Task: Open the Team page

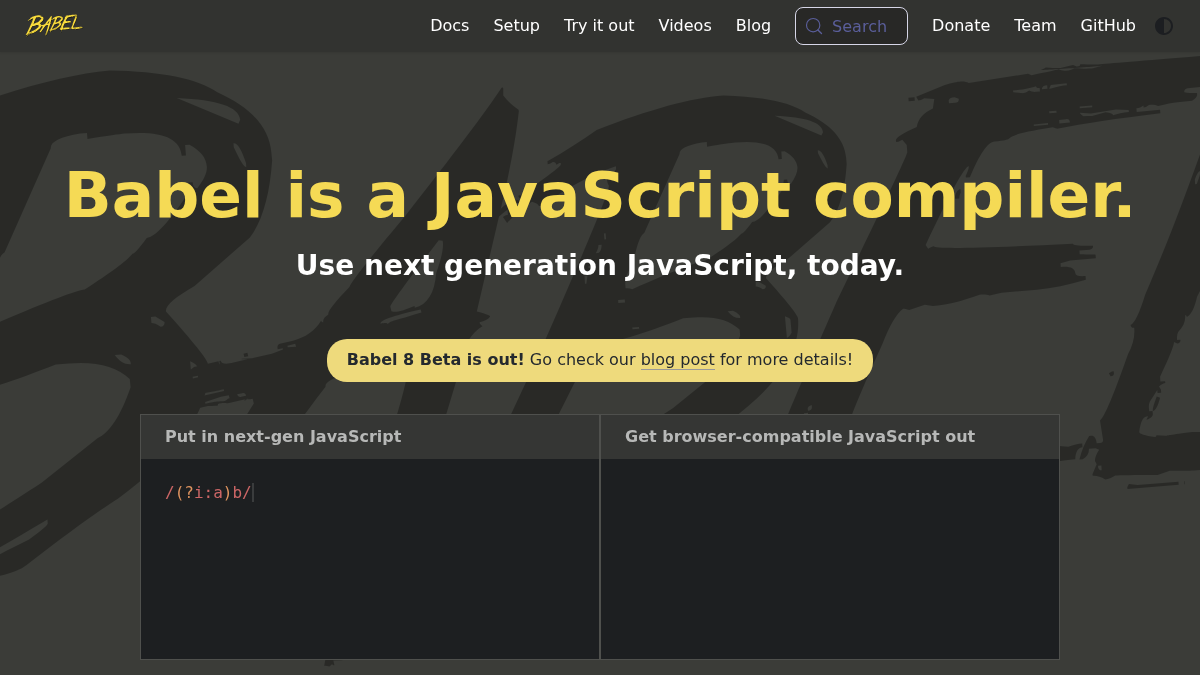Action: click(1035, 26)
